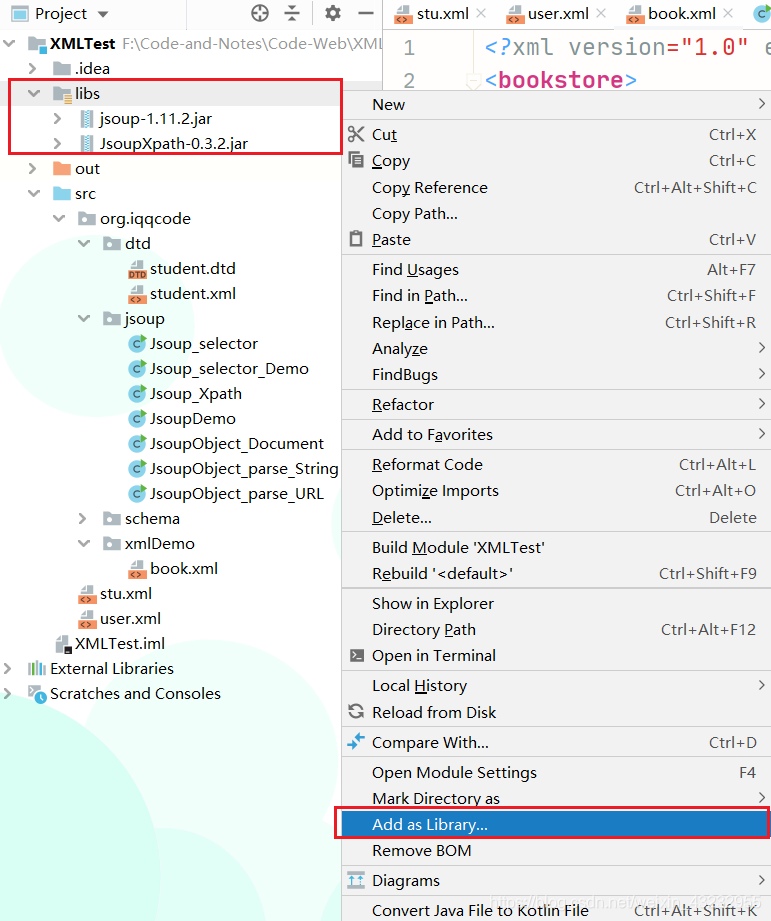Expand jsoup-1.11.2.jar node
This screenshot has height=921, width=771.
[57, 119]
